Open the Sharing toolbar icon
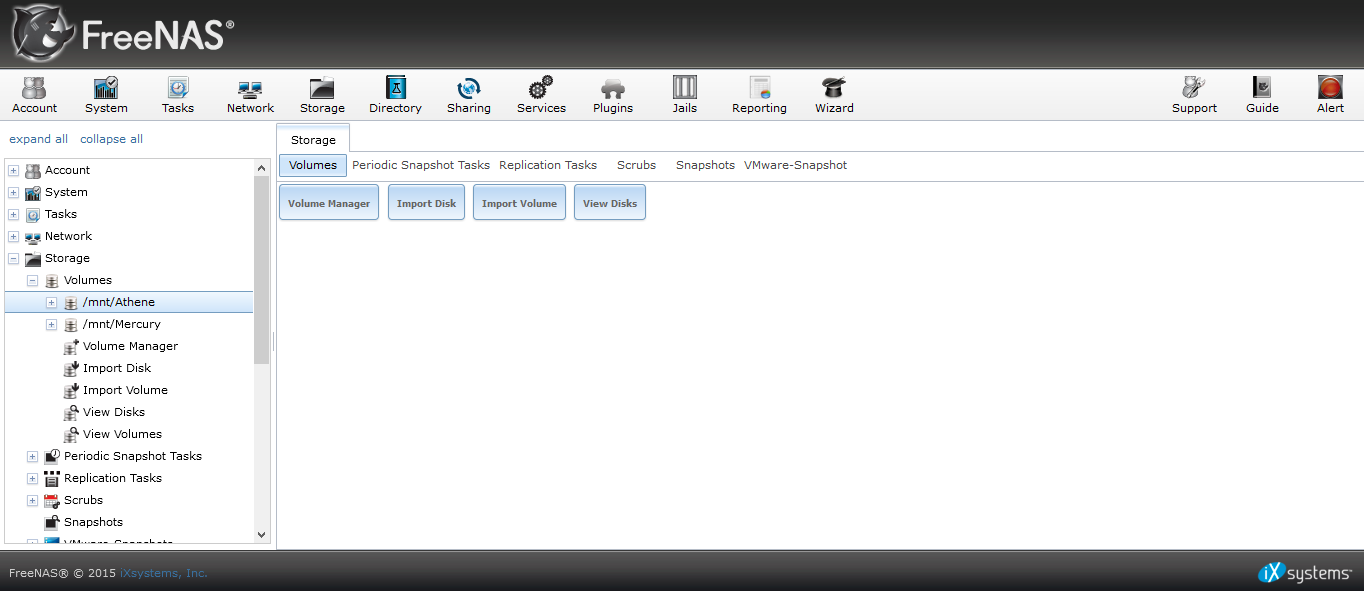The width and height of the screenshot is (1364, 591). 468,94
